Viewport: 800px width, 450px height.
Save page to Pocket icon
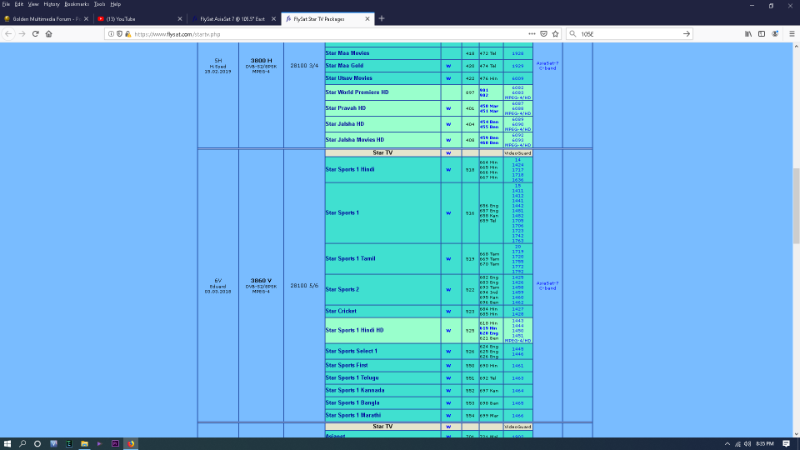544,34
